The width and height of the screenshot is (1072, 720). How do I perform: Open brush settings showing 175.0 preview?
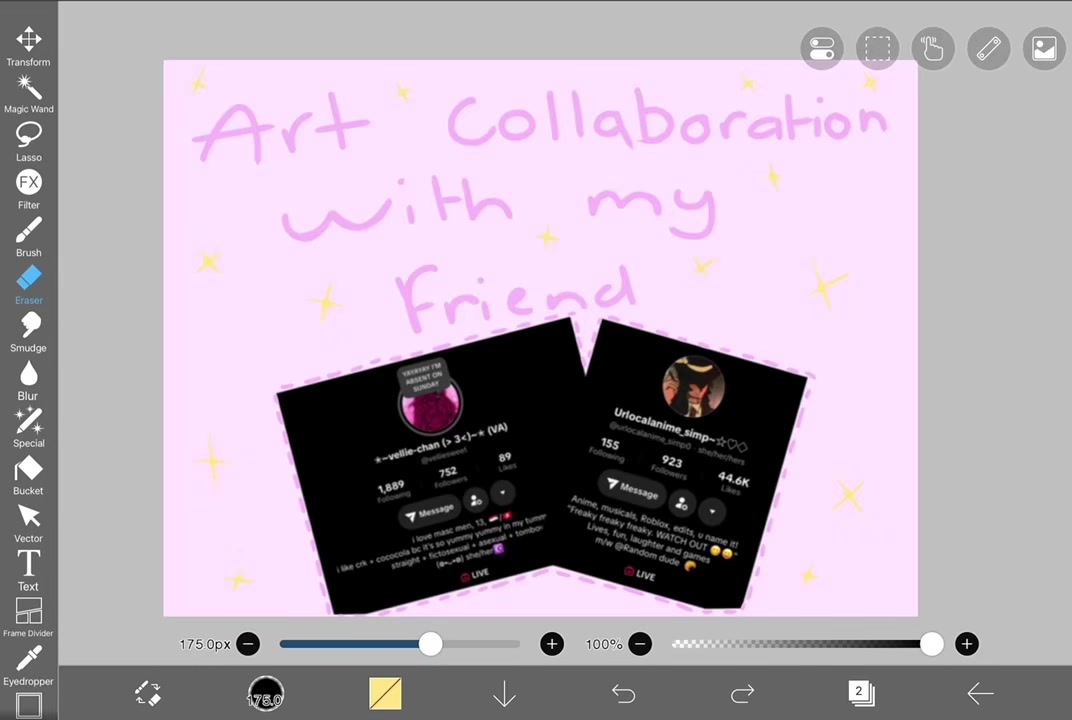pos(265,694)
